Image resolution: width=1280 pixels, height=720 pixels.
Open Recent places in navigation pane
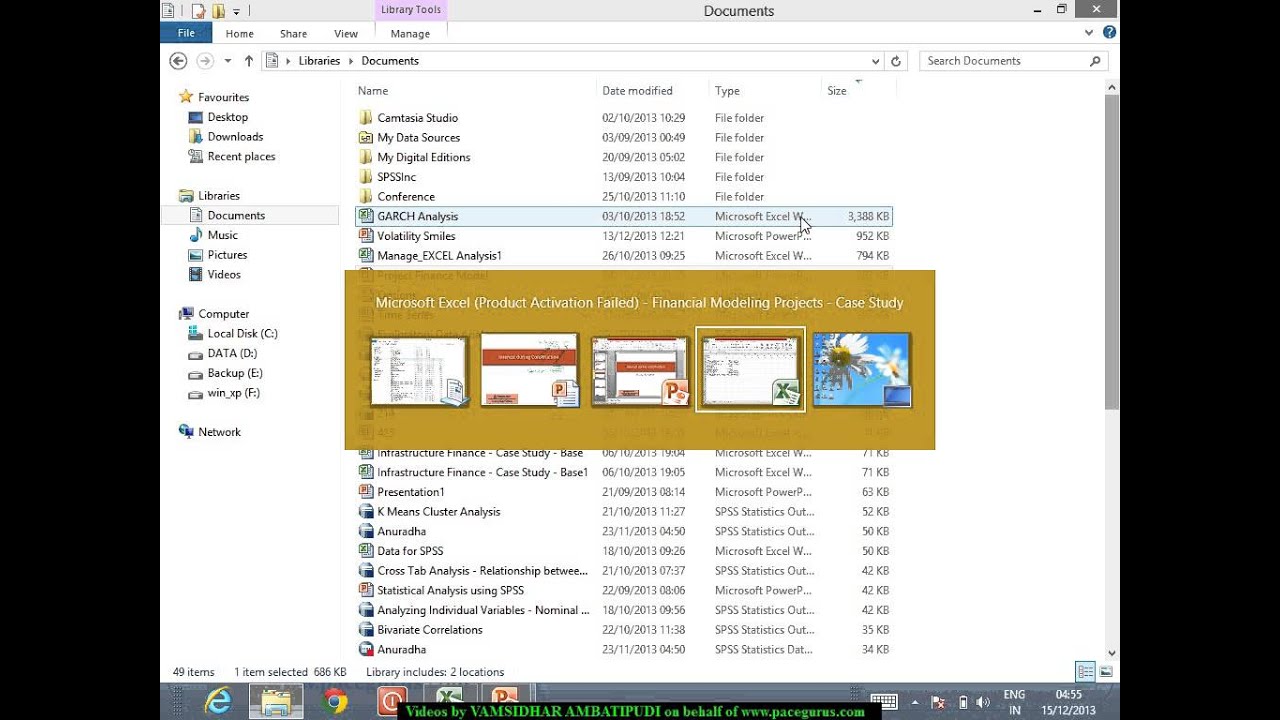241,157
